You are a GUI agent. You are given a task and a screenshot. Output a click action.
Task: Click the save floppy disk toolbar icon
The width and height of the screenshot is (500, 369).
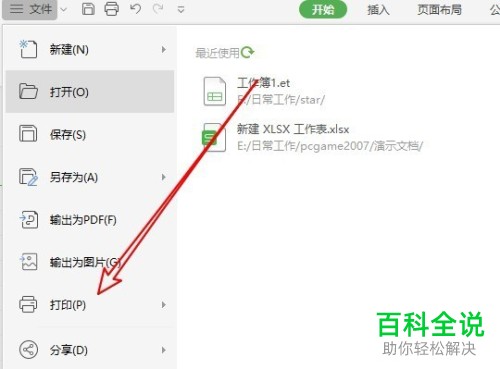(88, 9)
